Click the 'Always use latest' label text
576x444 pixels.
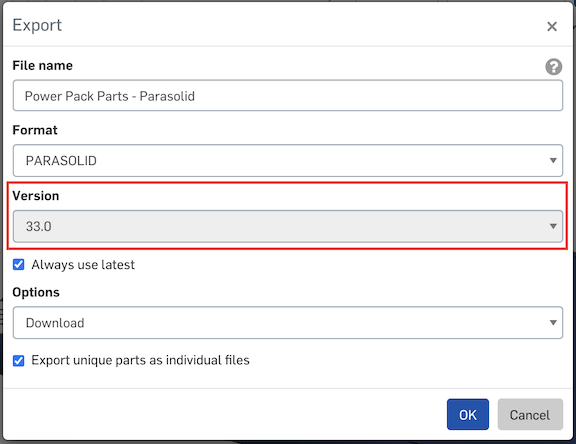[83, 265]
